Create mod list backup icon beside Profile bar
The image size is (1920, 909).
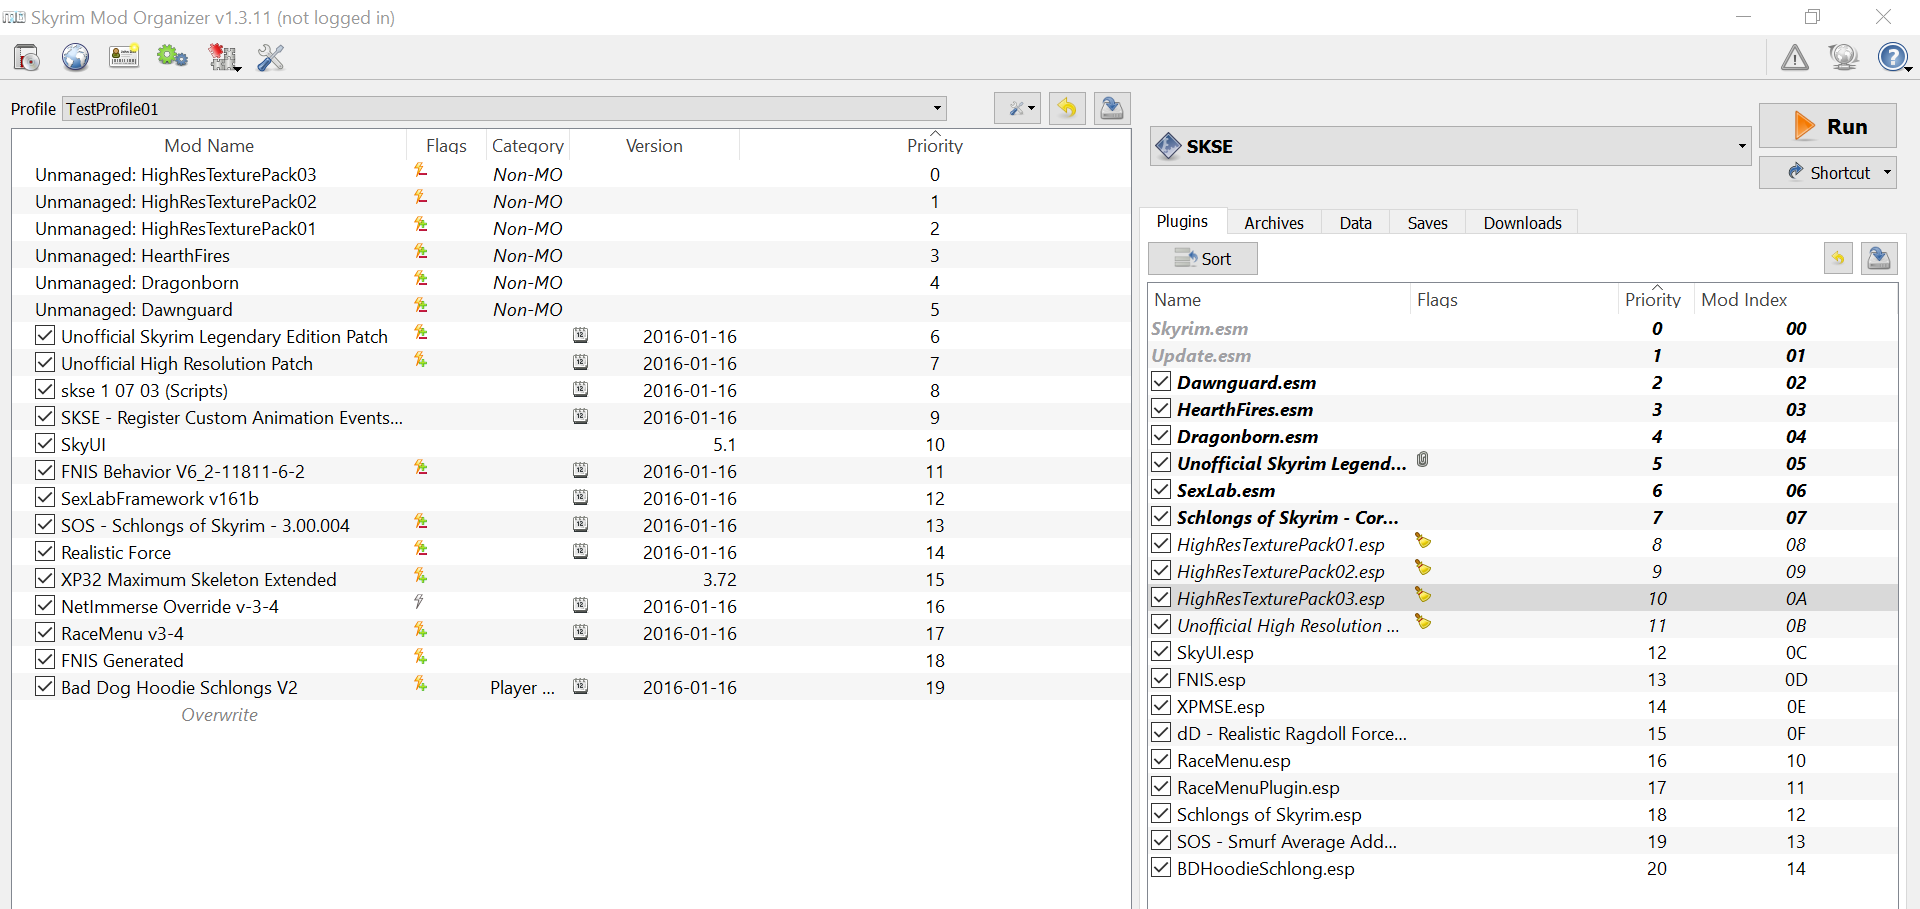pyautogui.click(x=1112, y=108)
